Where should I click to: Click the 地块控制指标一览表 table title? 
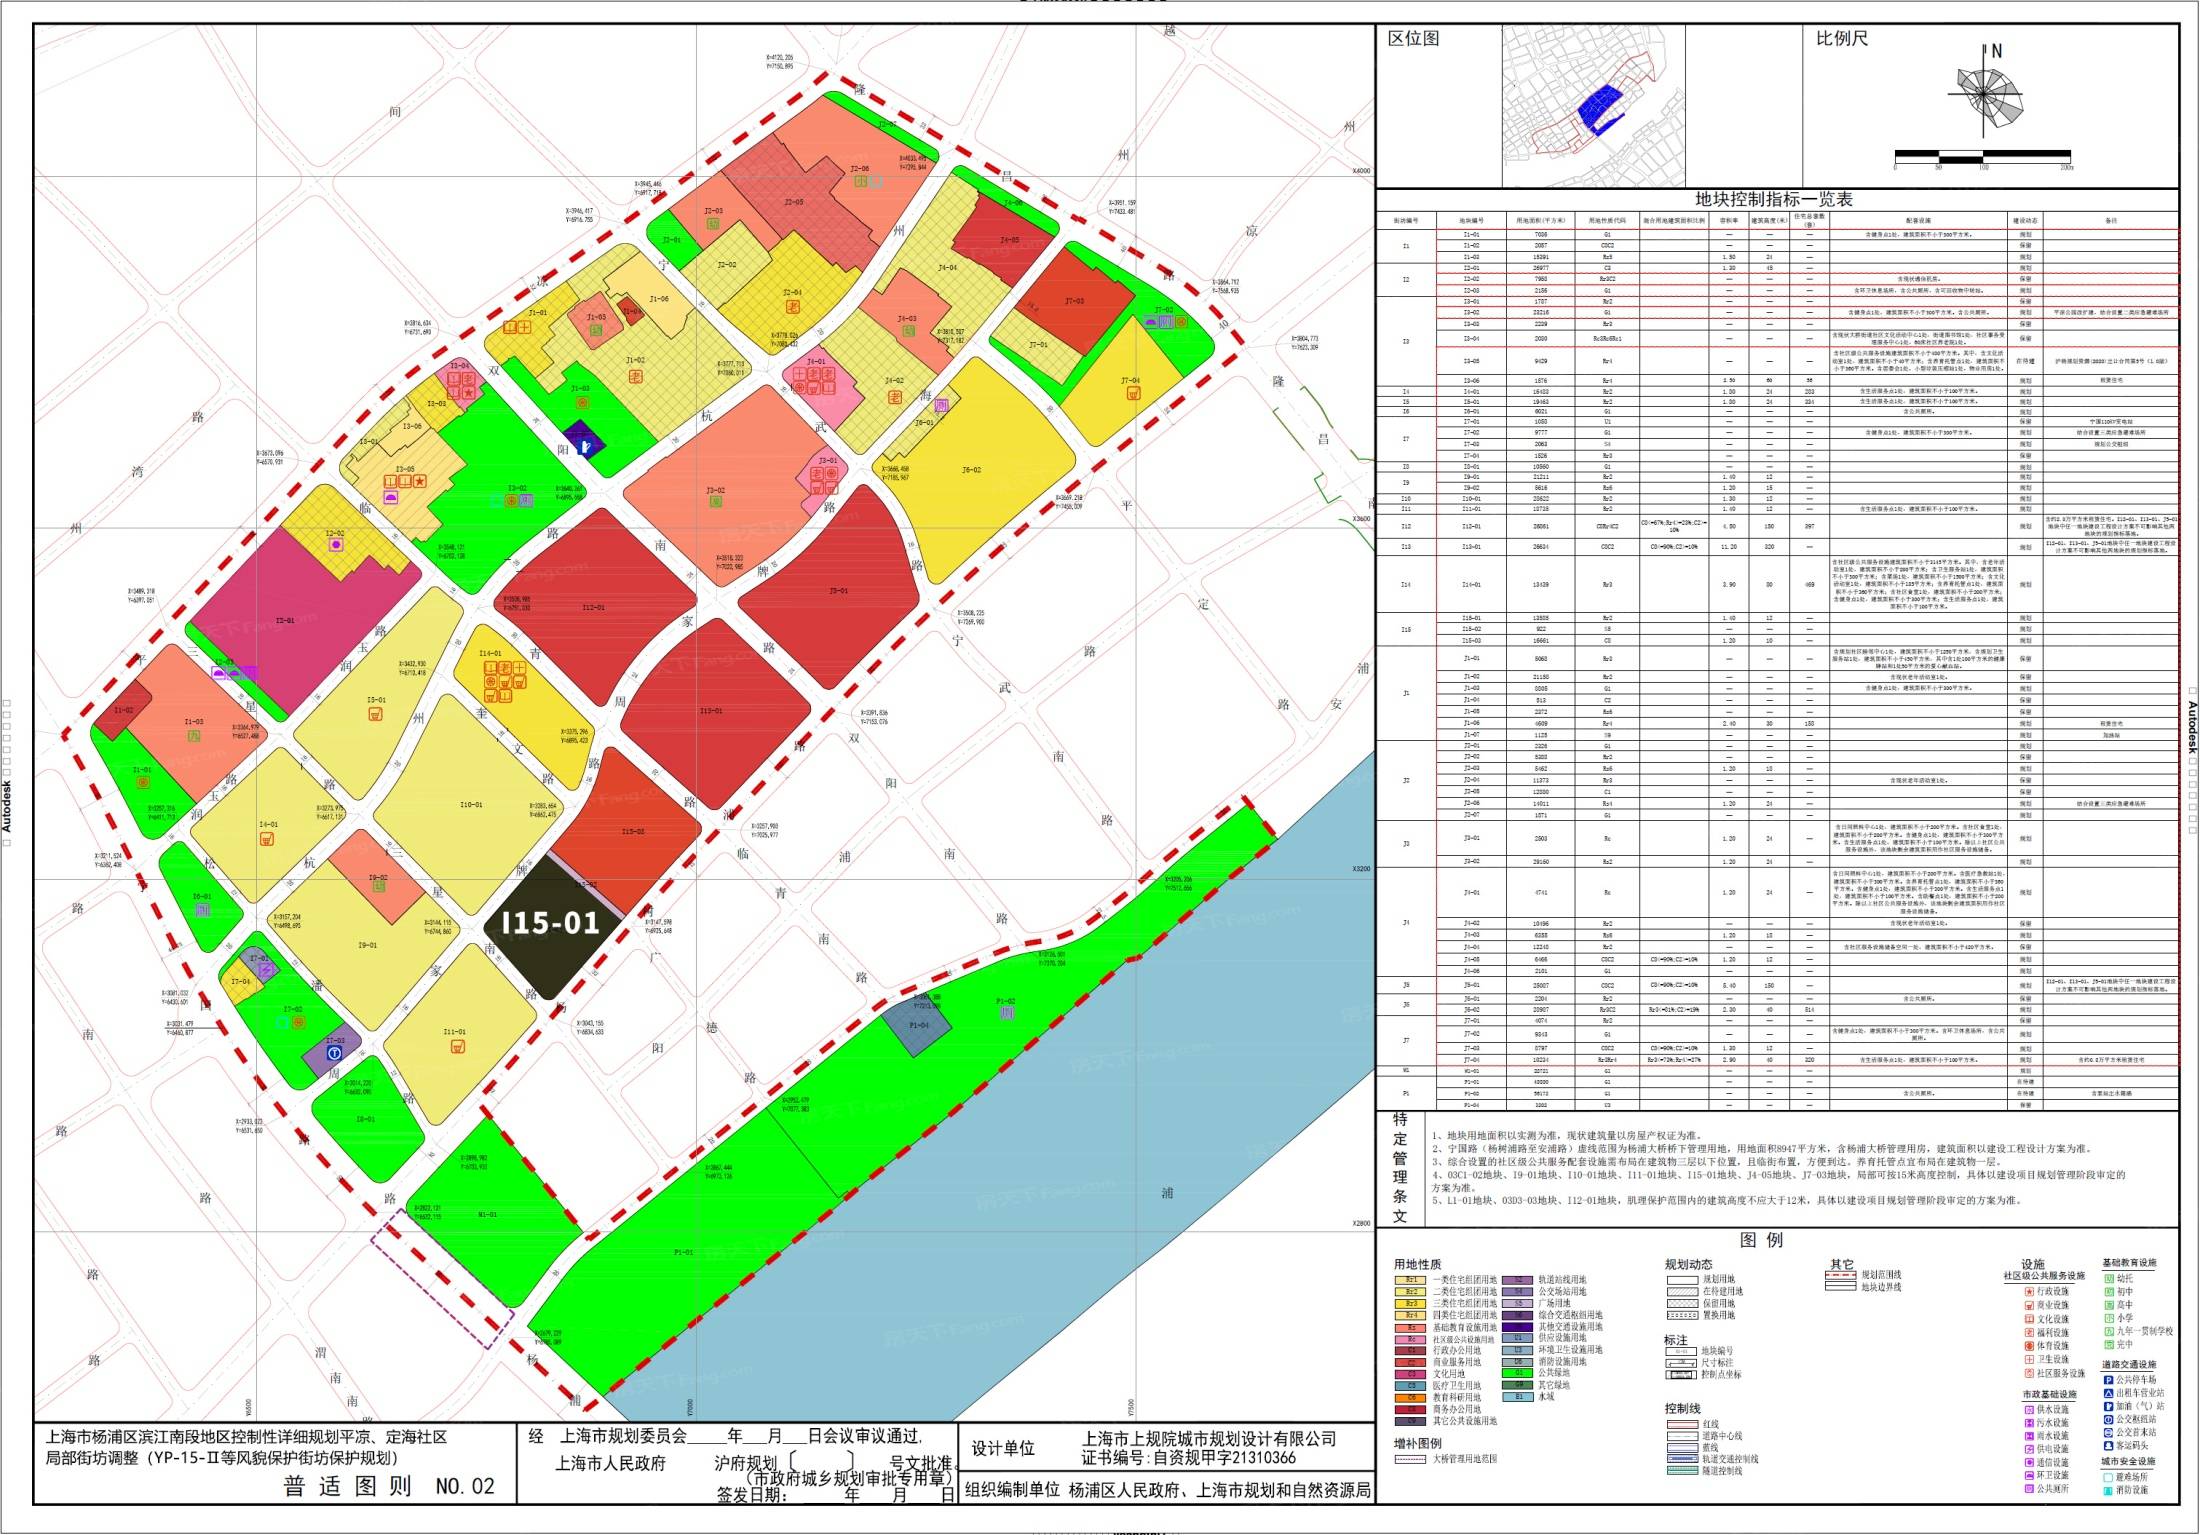pyautogui.click(x=1773, y=200)
